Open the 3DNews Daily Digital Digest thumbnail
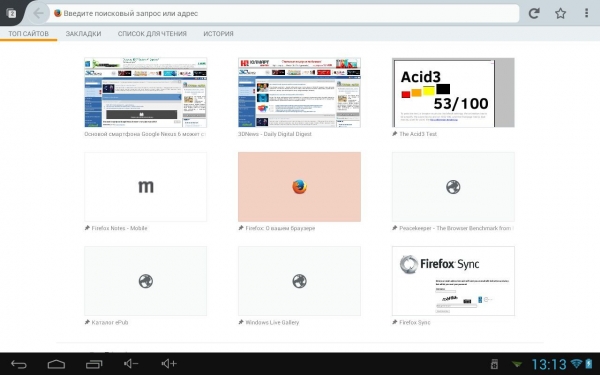The height and width of the screenshot is (375, 600). (x=299, y=93)
